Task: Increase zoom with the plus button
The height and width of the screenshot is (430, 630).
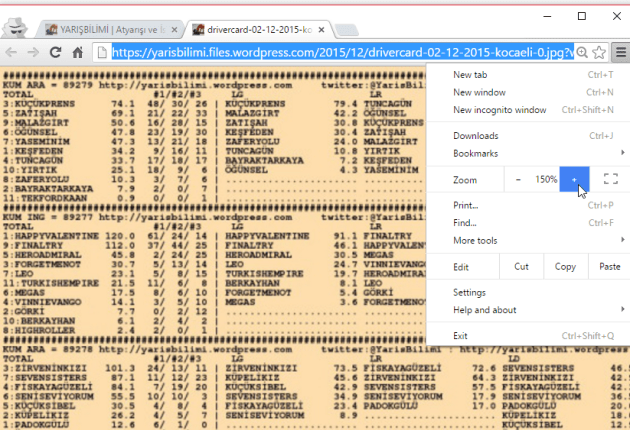Action: click(x=575, y=179)
